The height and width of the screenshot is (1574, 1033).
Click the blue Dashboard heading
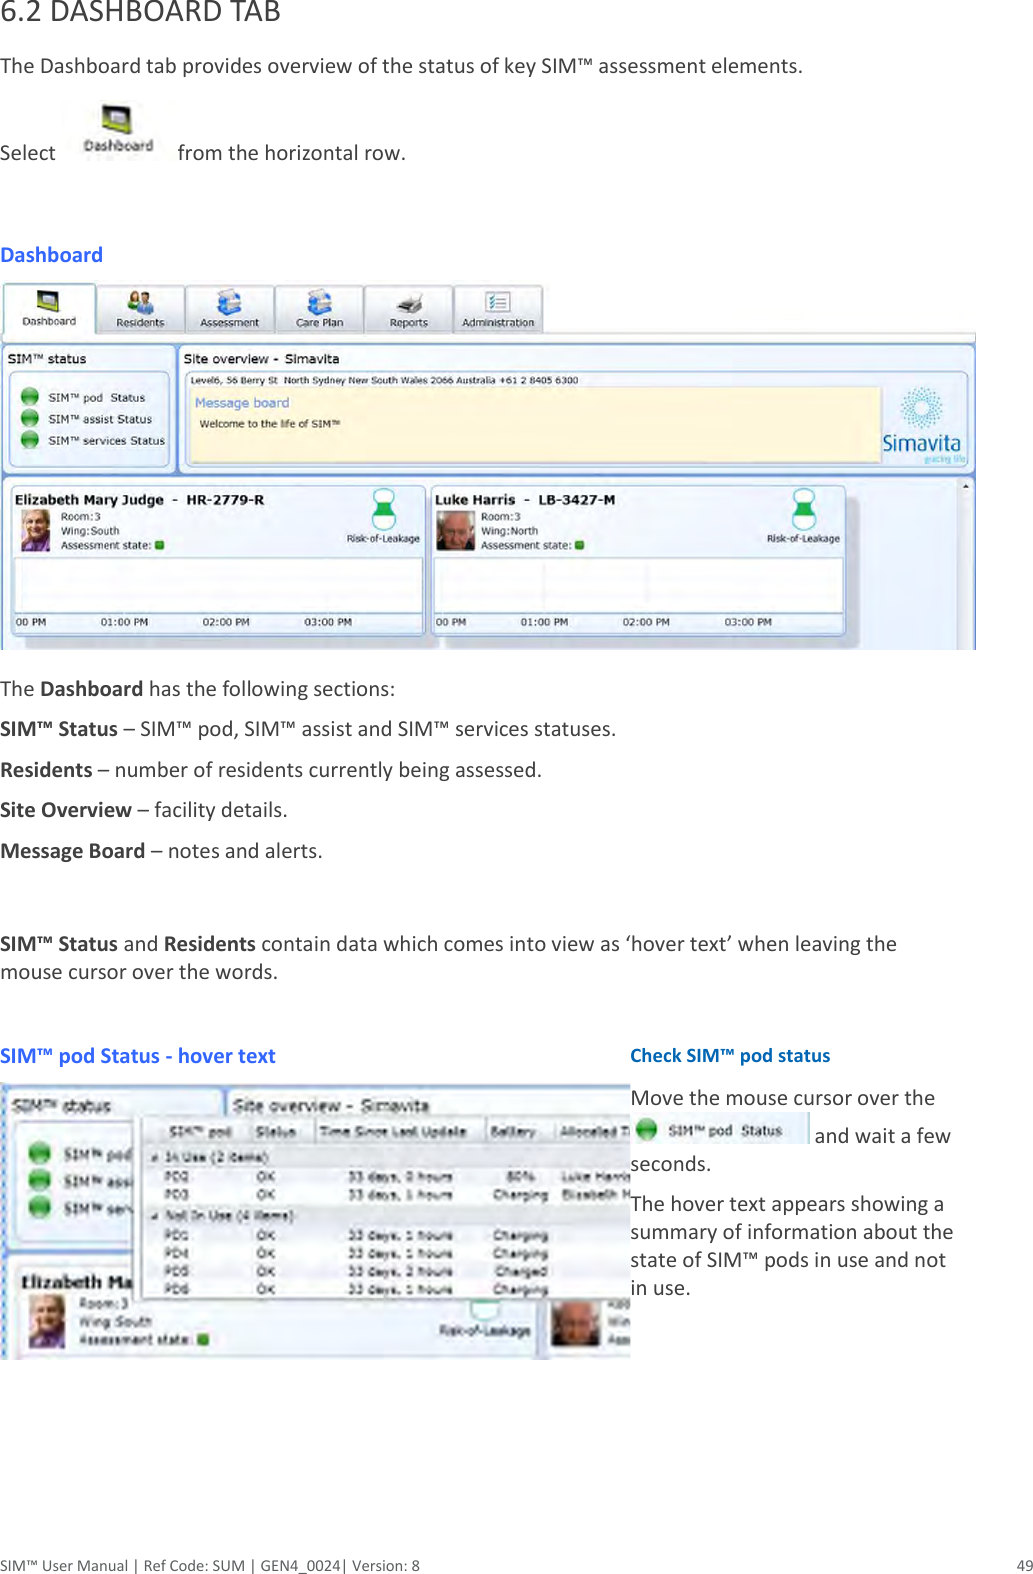coord(52,255)
